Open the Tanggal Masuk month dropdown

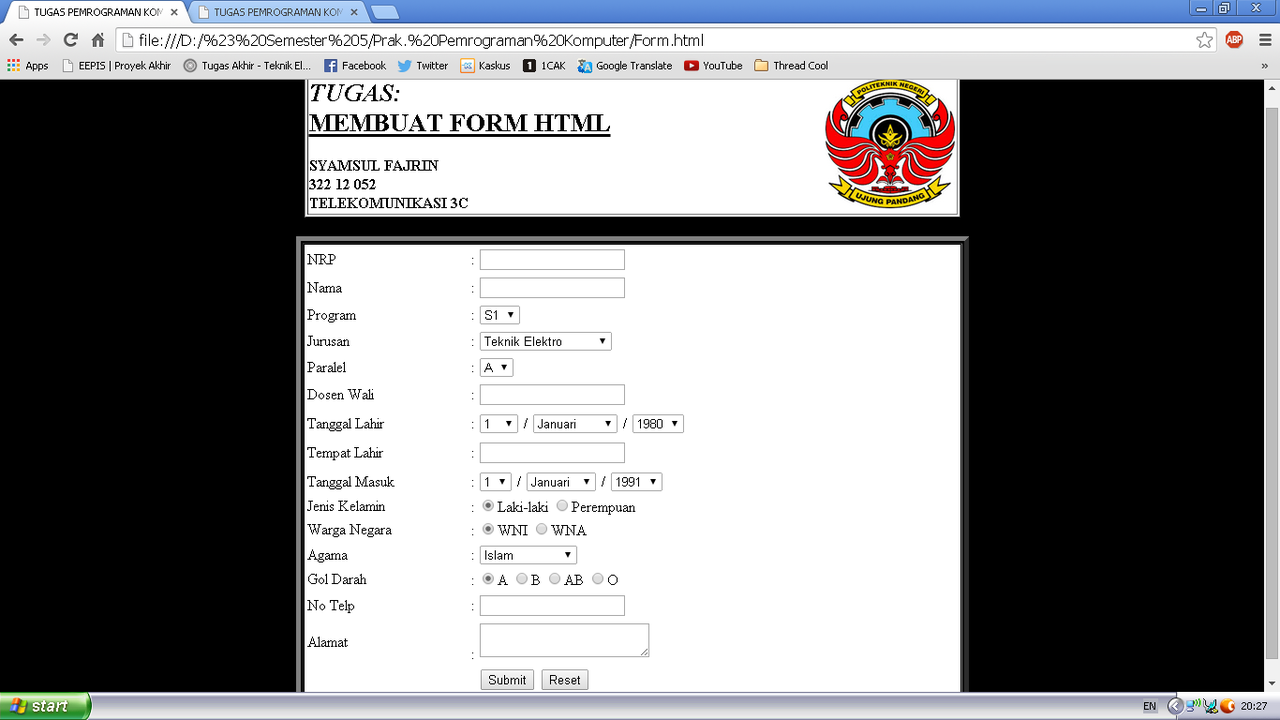click(561, 482)
